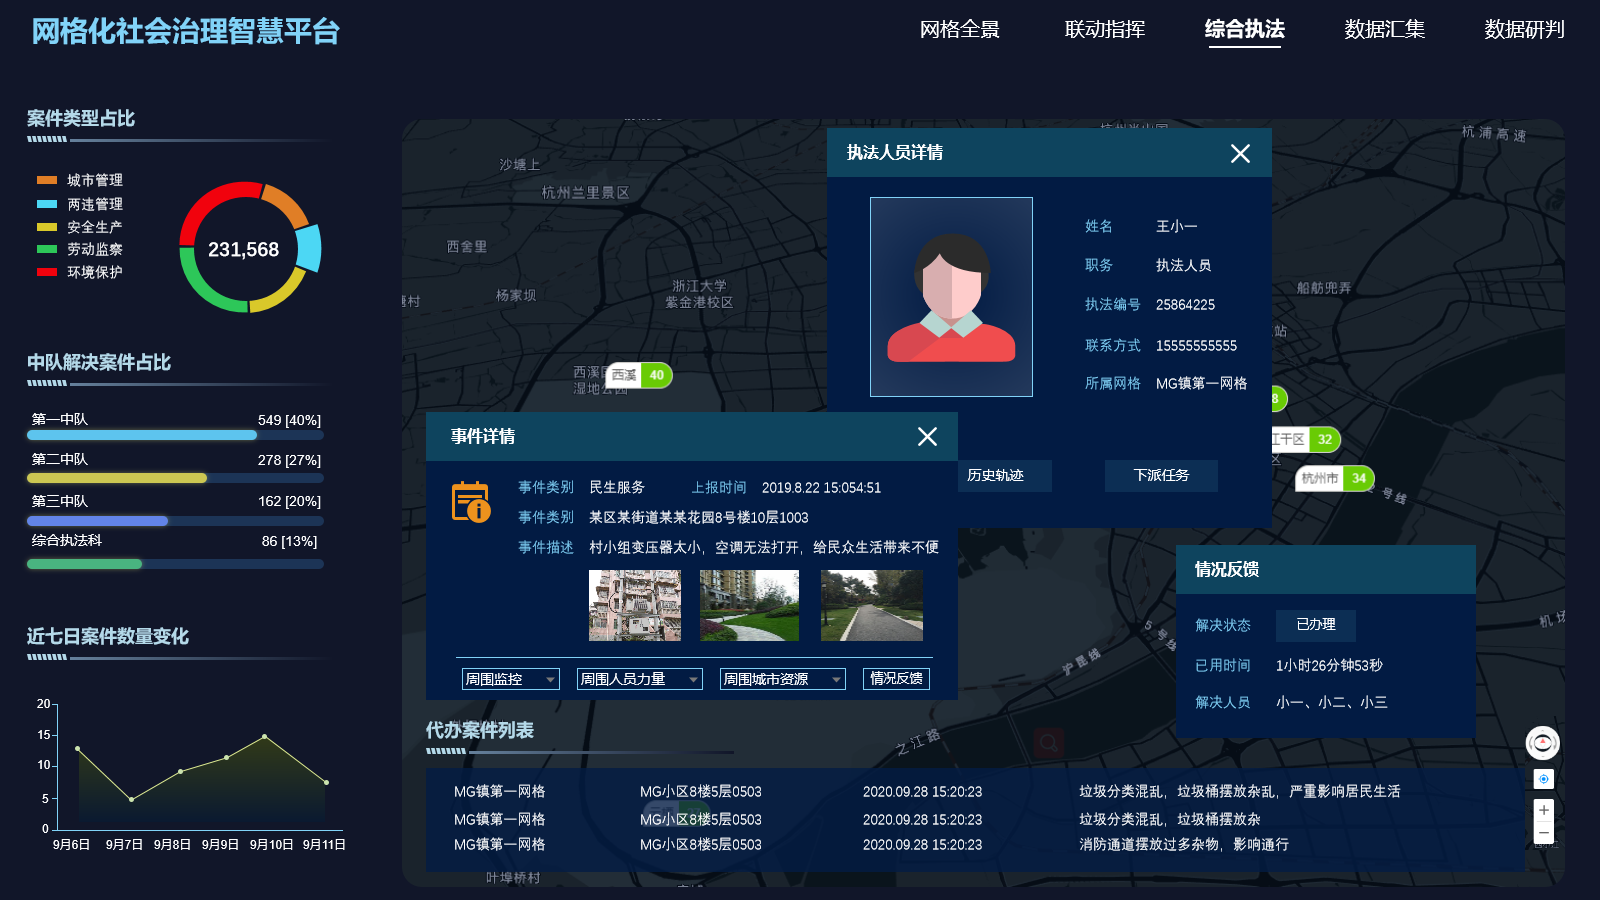1600x900 pixels.
Task: Click the contact number 15555555555
Action: [x=1196, y=346]
